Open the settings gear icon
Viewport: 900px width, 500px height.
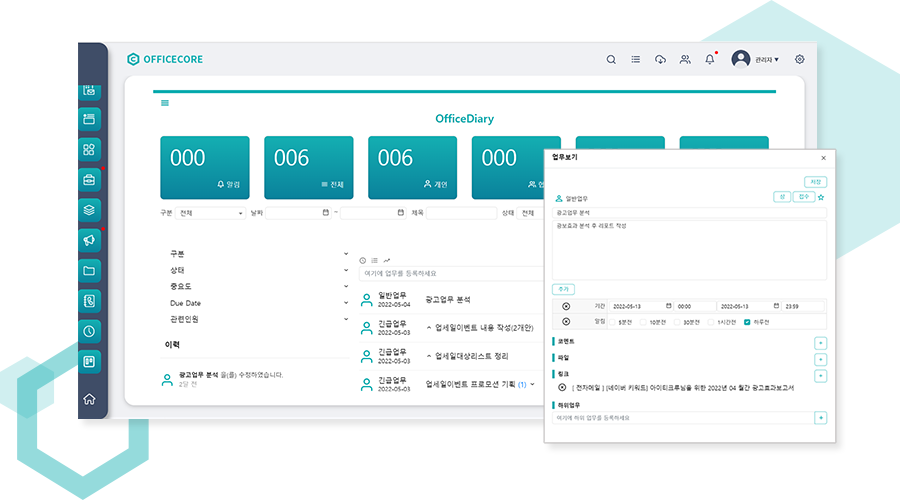[x=799, y=60]
